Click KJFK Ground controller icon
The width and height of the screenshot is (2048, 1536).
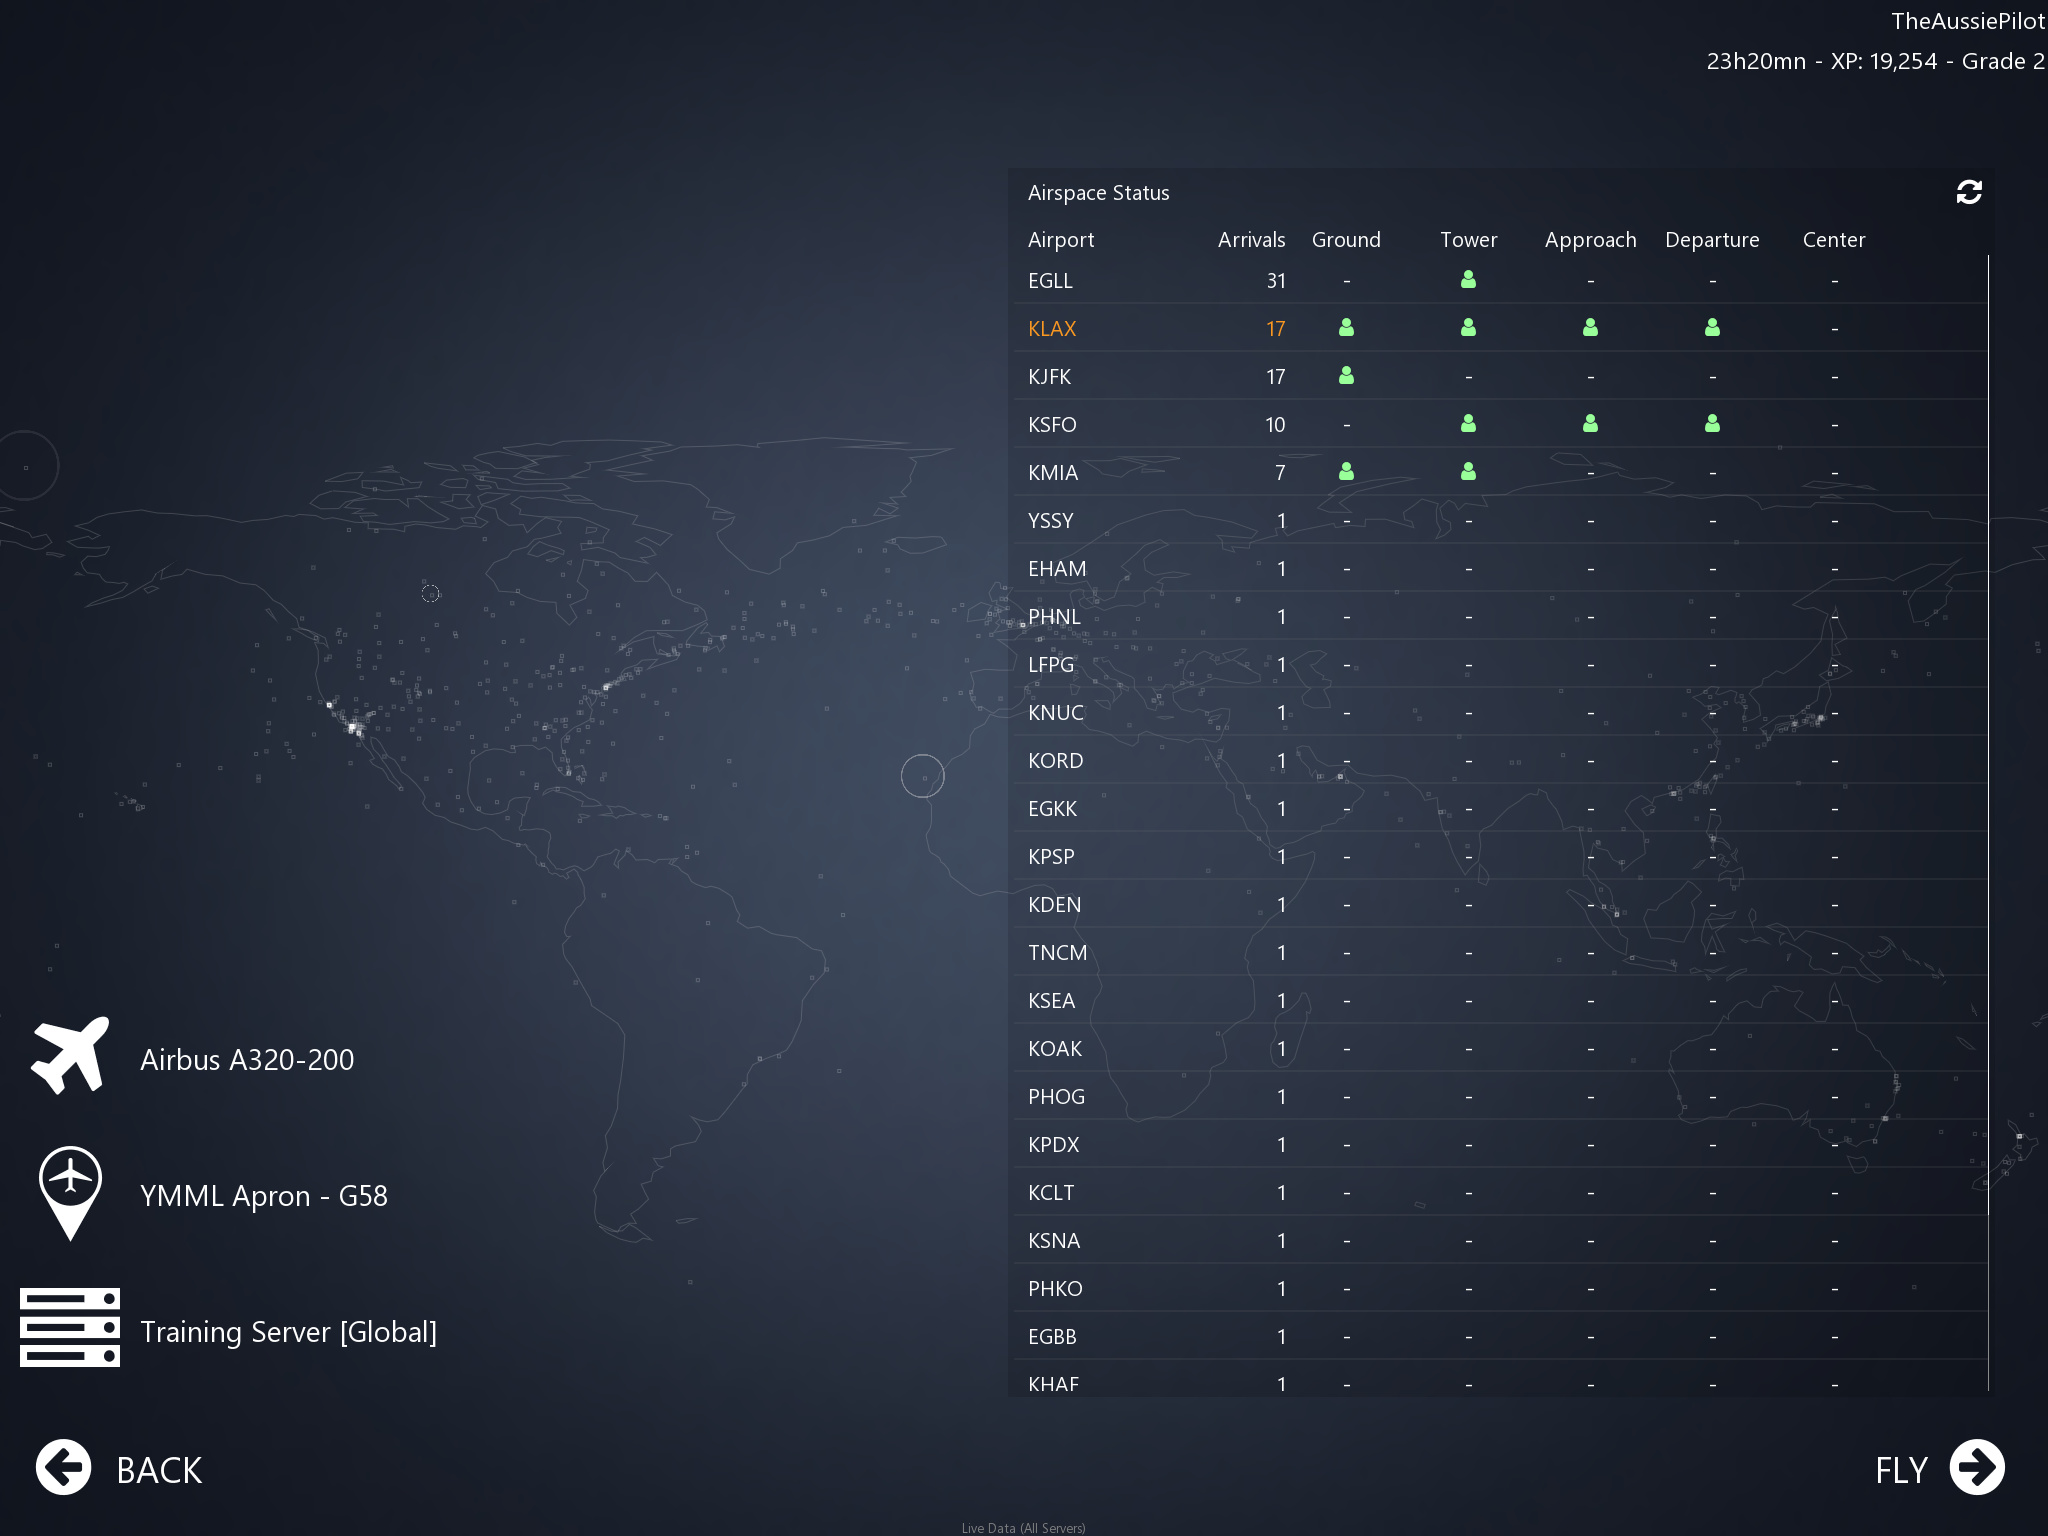tap(1346, 376)
